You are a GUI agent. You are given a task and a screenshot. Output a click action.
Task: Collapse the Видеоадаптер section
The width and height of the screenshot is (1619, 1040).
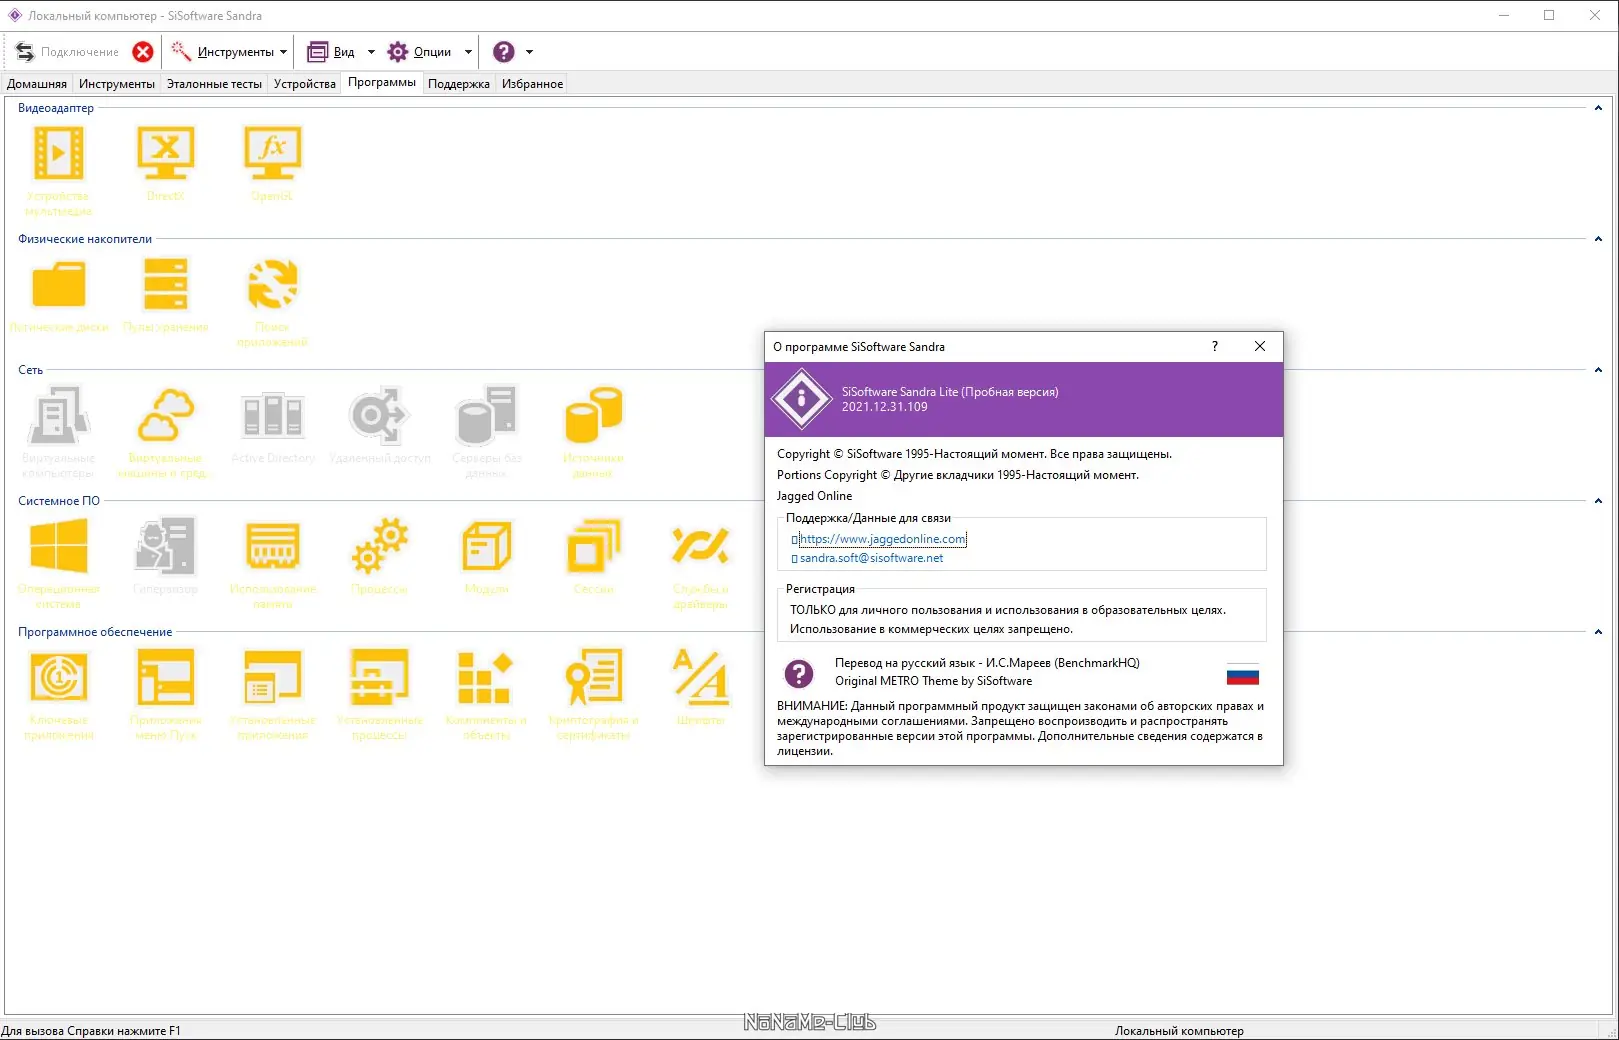coord(1598,108)
